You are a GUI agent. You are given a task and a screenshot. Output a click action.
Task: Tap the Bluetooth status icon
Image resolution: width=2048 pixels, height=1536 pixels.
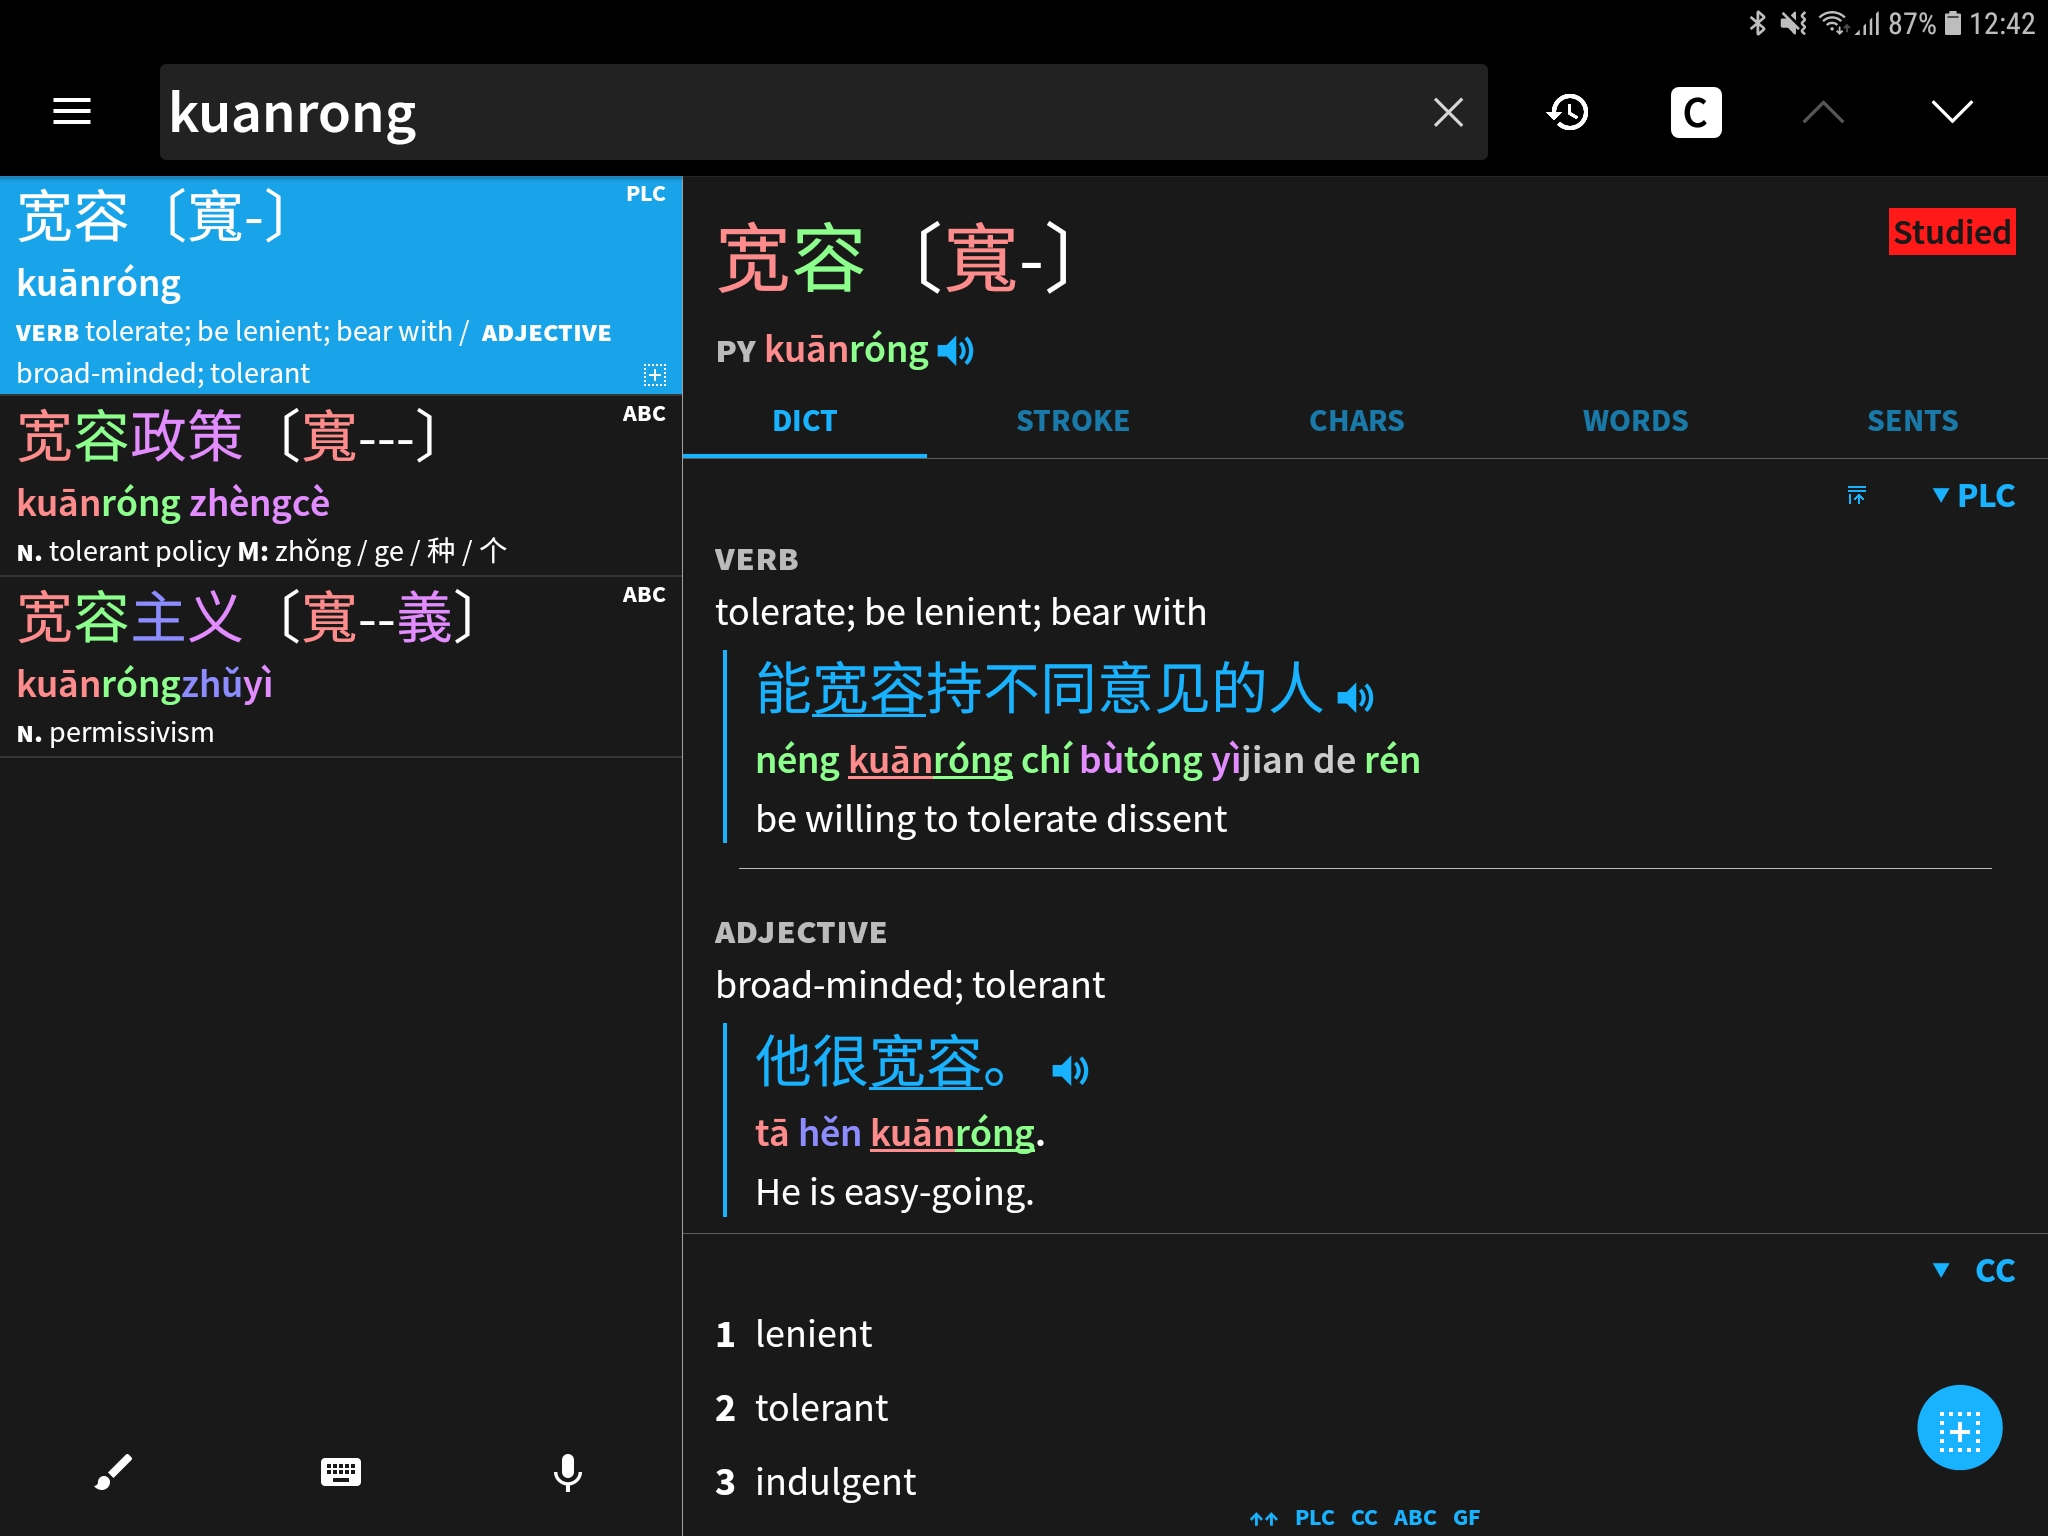(x=1757, y=22)
